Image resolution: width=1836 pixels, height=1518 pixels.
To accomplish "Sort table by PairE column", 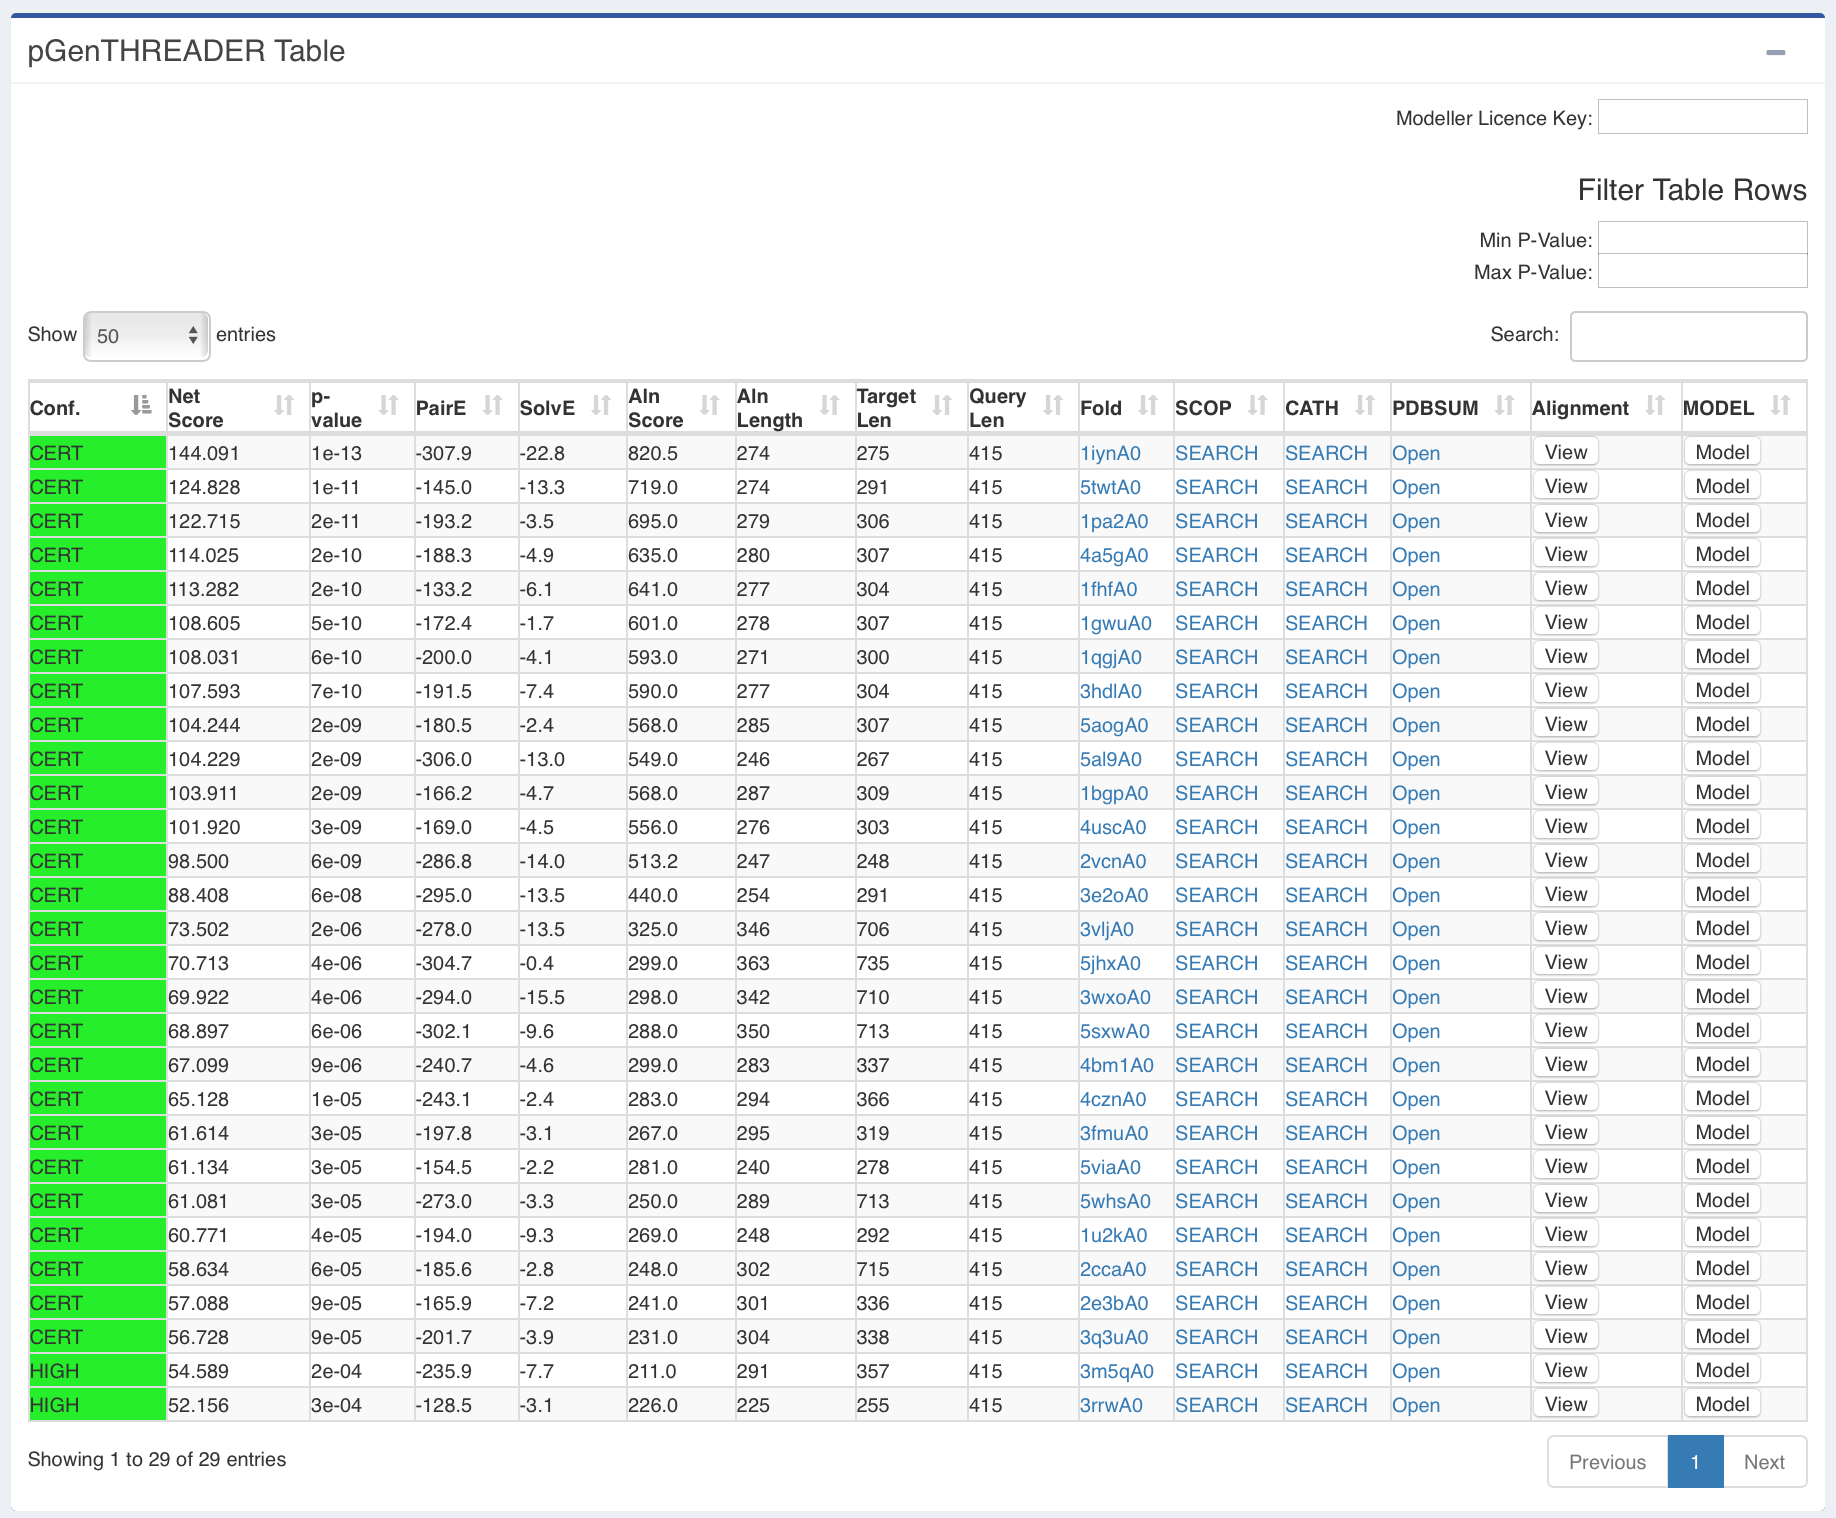I will tap(466, 407).
